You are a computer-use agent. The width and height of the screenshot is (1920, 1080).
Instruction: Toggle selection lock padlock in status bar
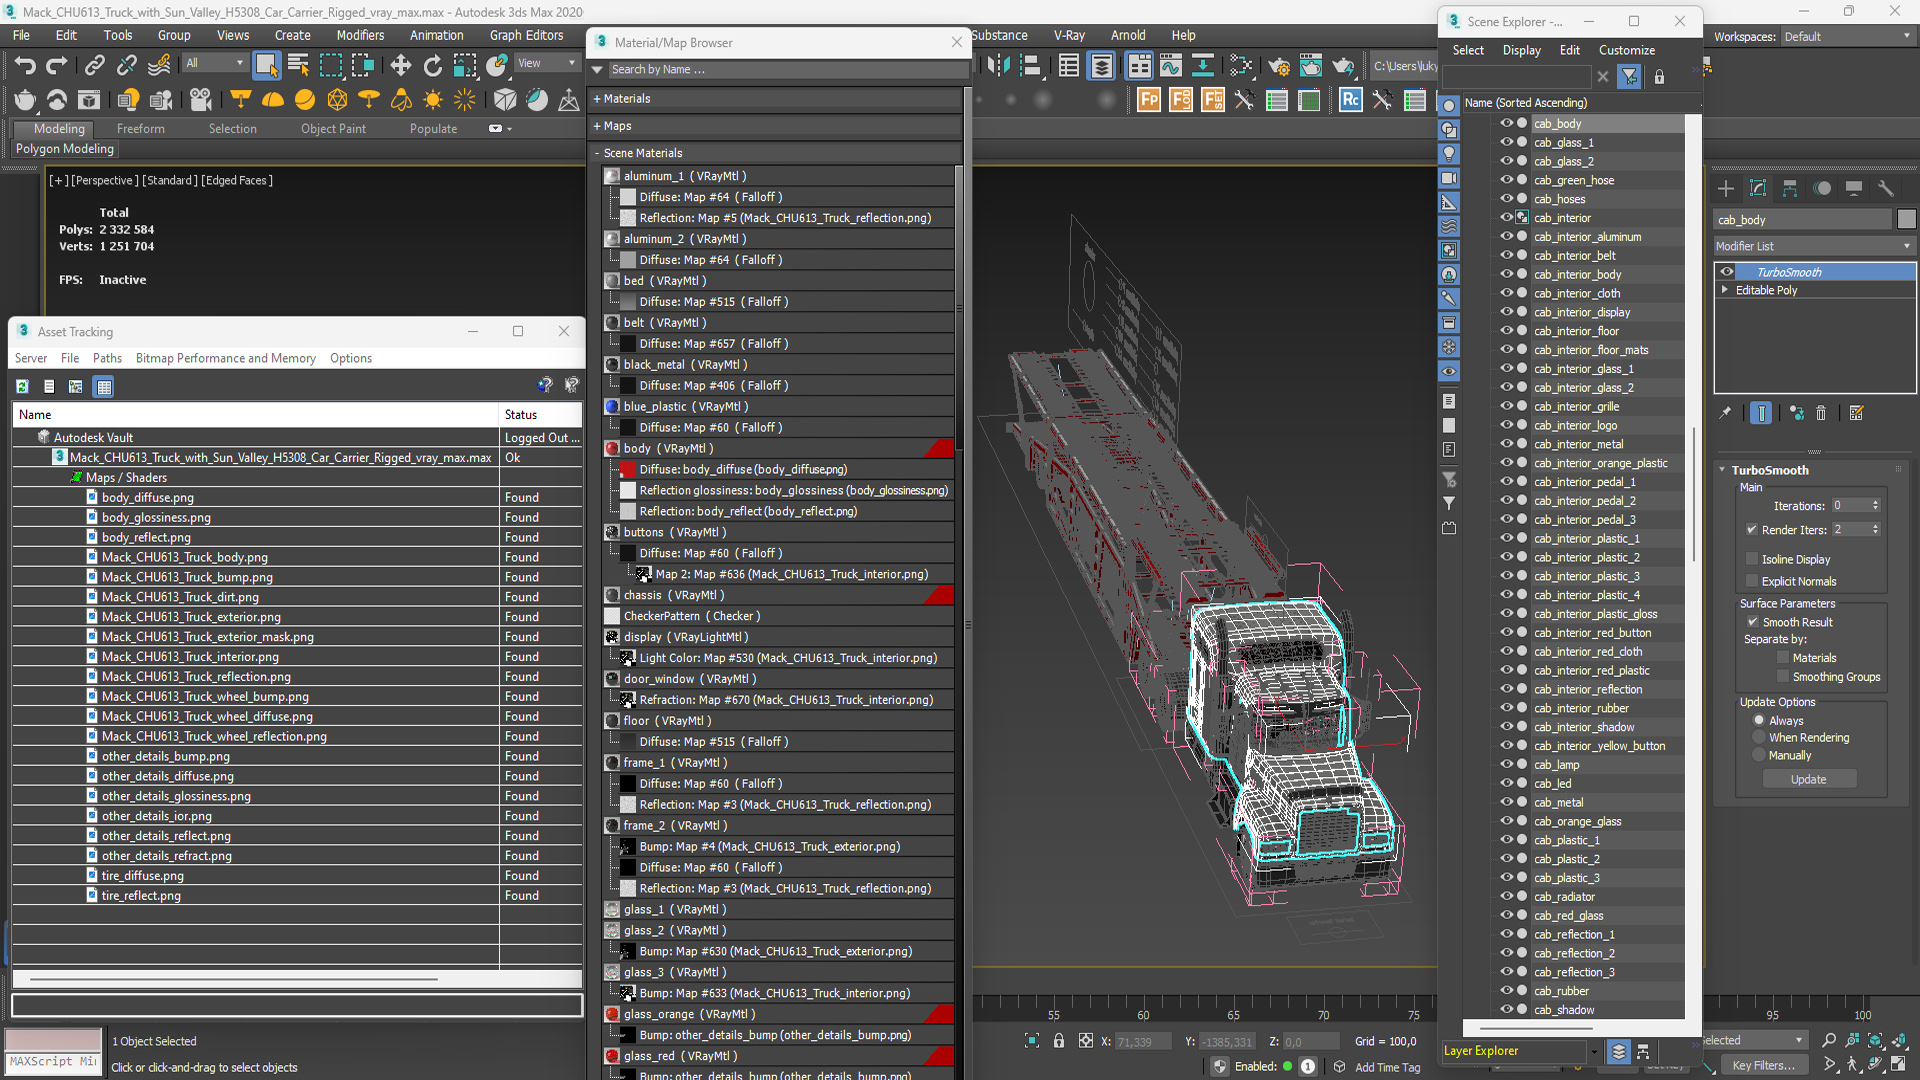1059,1041
